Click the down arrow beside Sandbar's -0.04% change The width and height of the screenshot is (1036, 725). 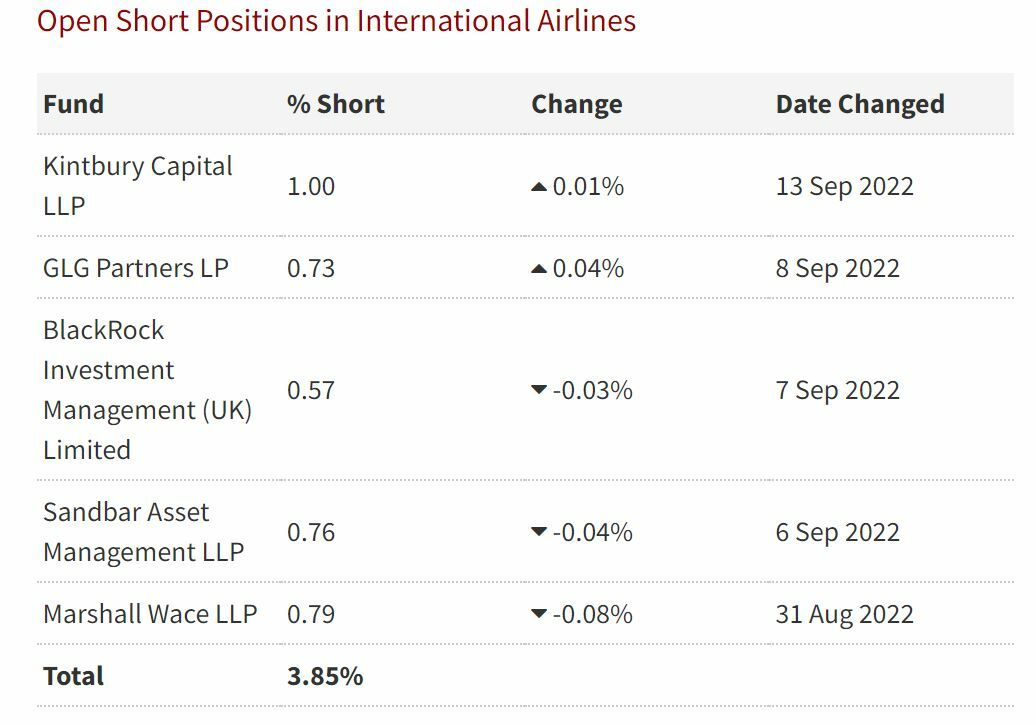point(539,532)
